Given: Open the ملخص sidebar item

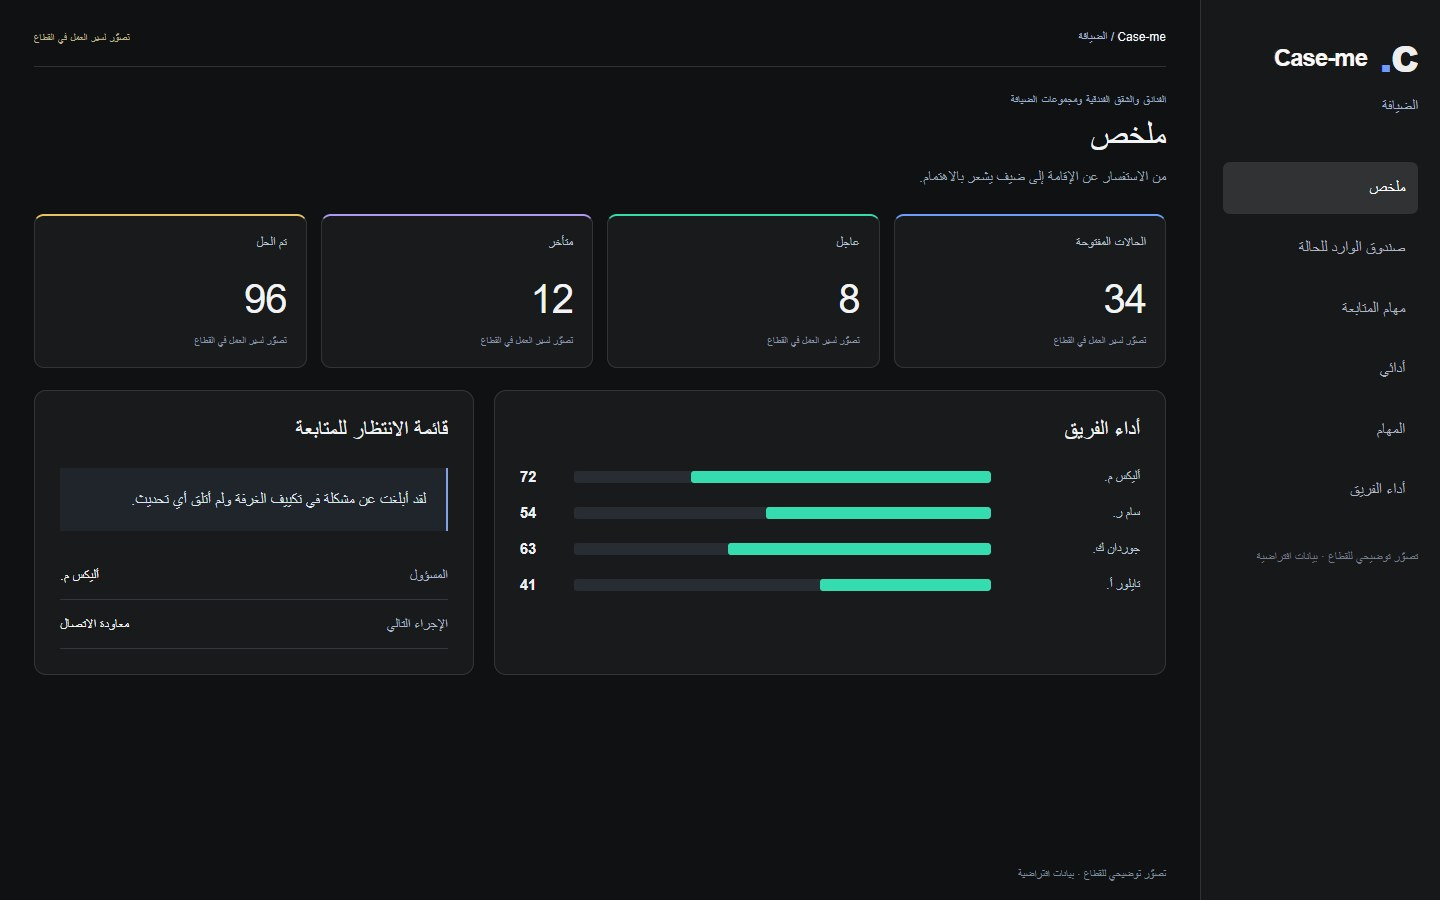Looking at the screenshot, I should [1320, 188].
